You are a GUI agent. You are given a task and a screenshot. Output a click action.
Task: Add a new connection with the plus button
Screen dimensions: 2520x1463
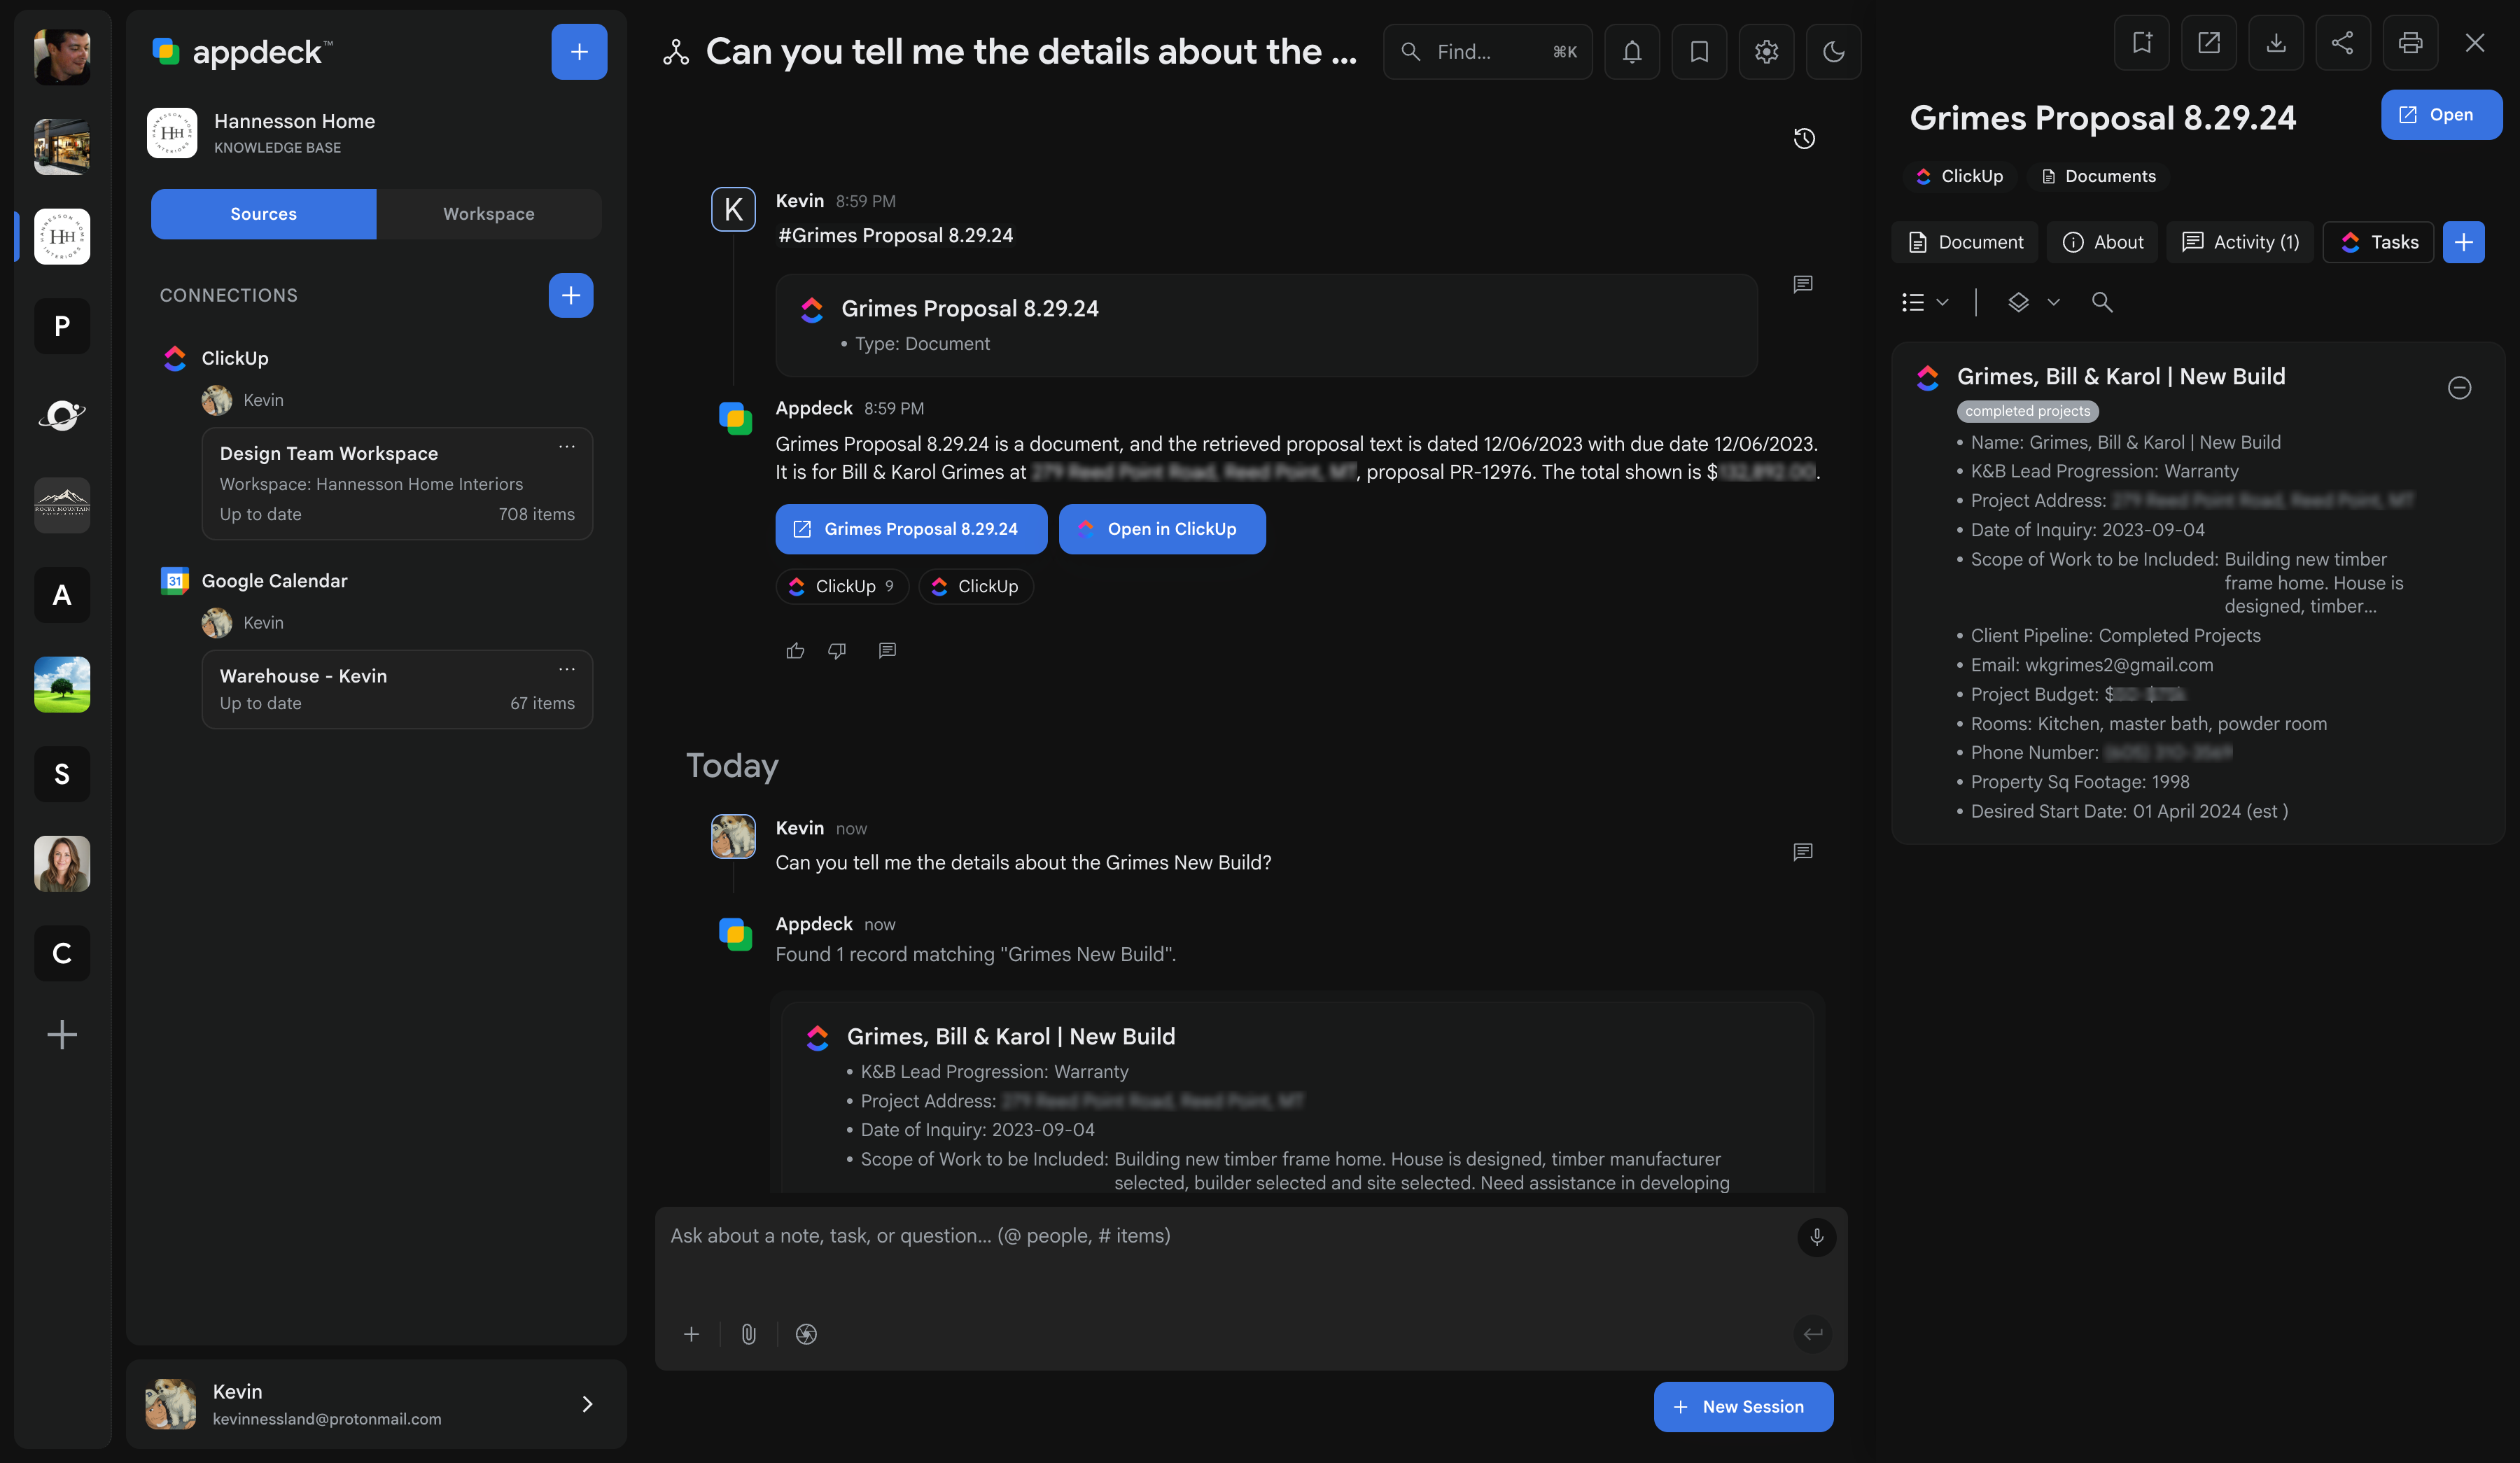coord(571,295)
